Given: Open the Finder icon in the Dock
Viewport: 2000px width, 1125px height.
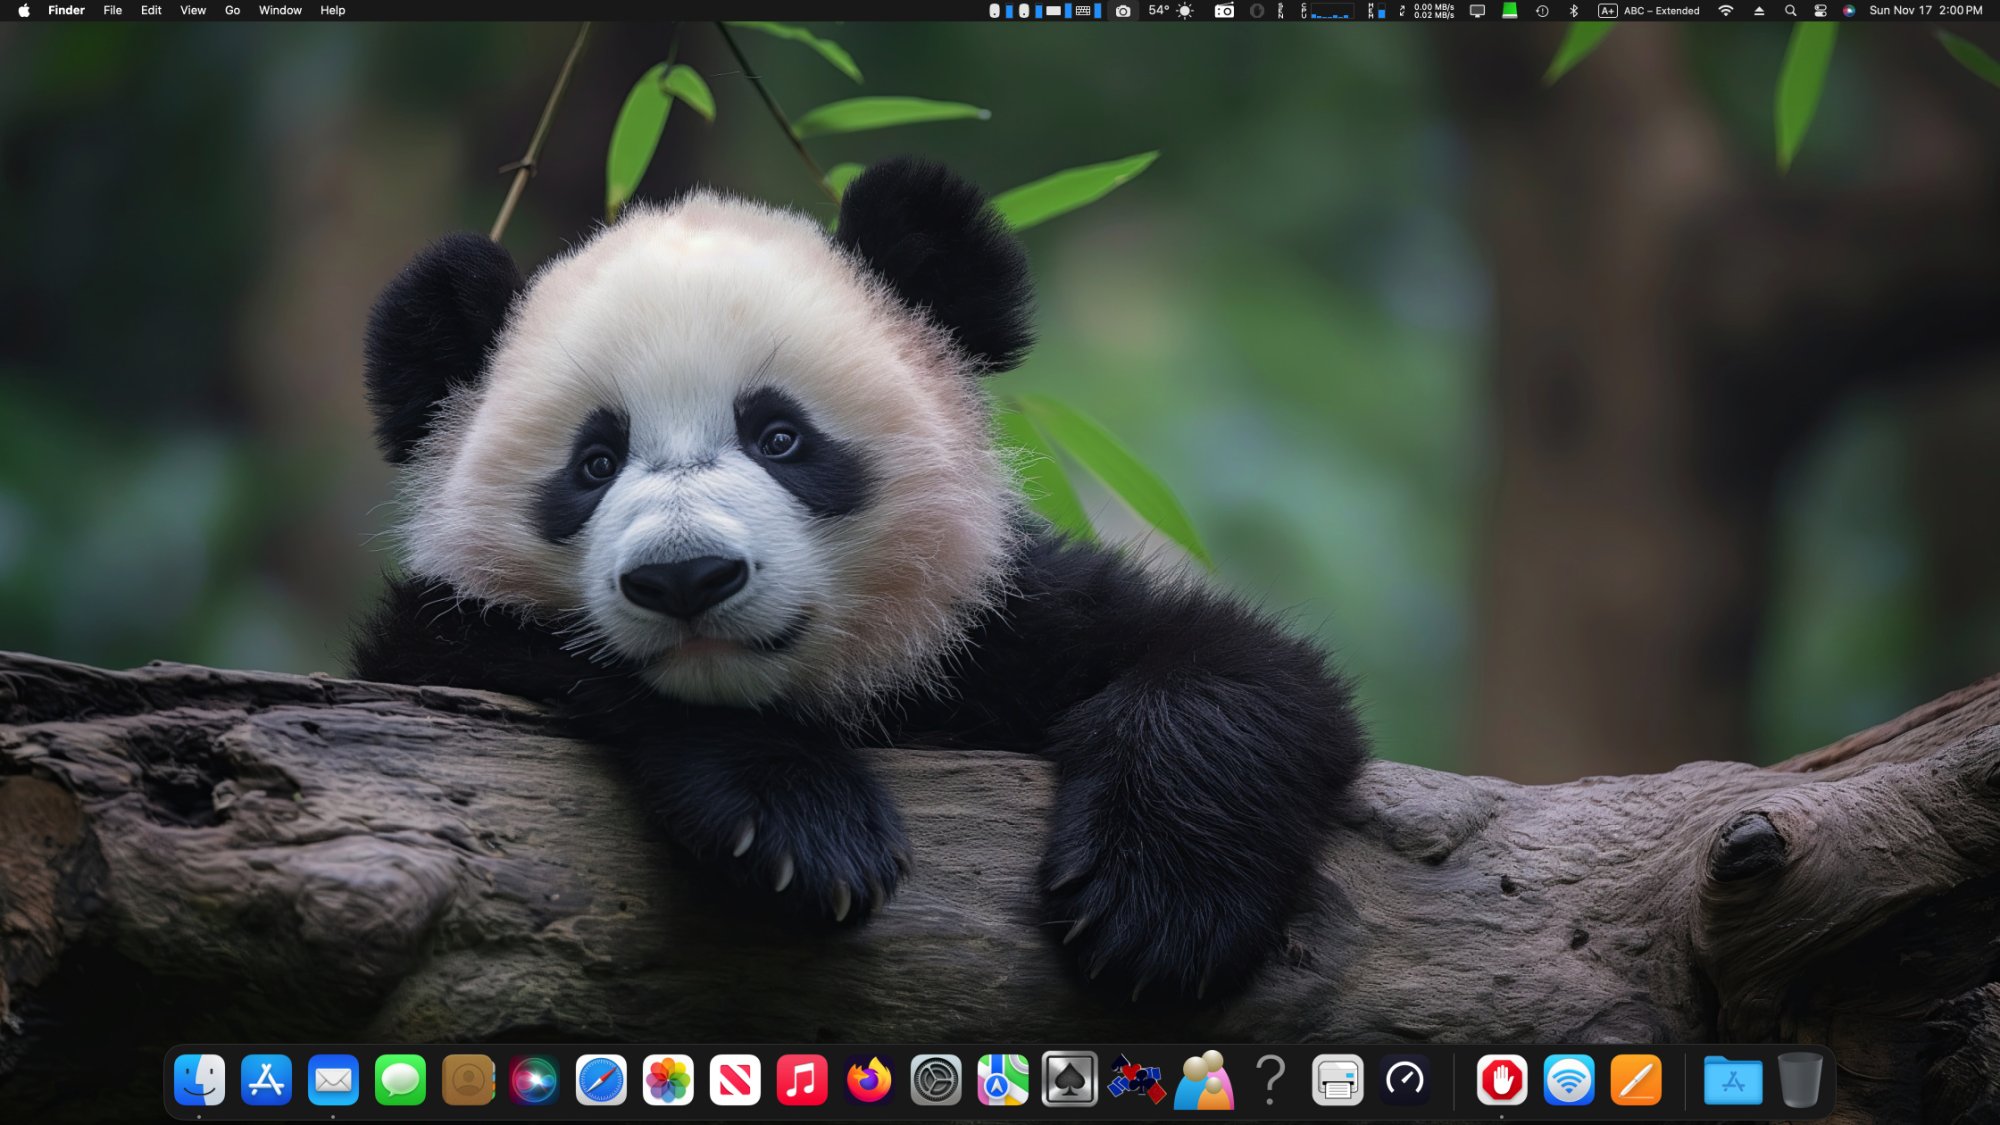Looking at the screenshot, I should point(199,1080).
